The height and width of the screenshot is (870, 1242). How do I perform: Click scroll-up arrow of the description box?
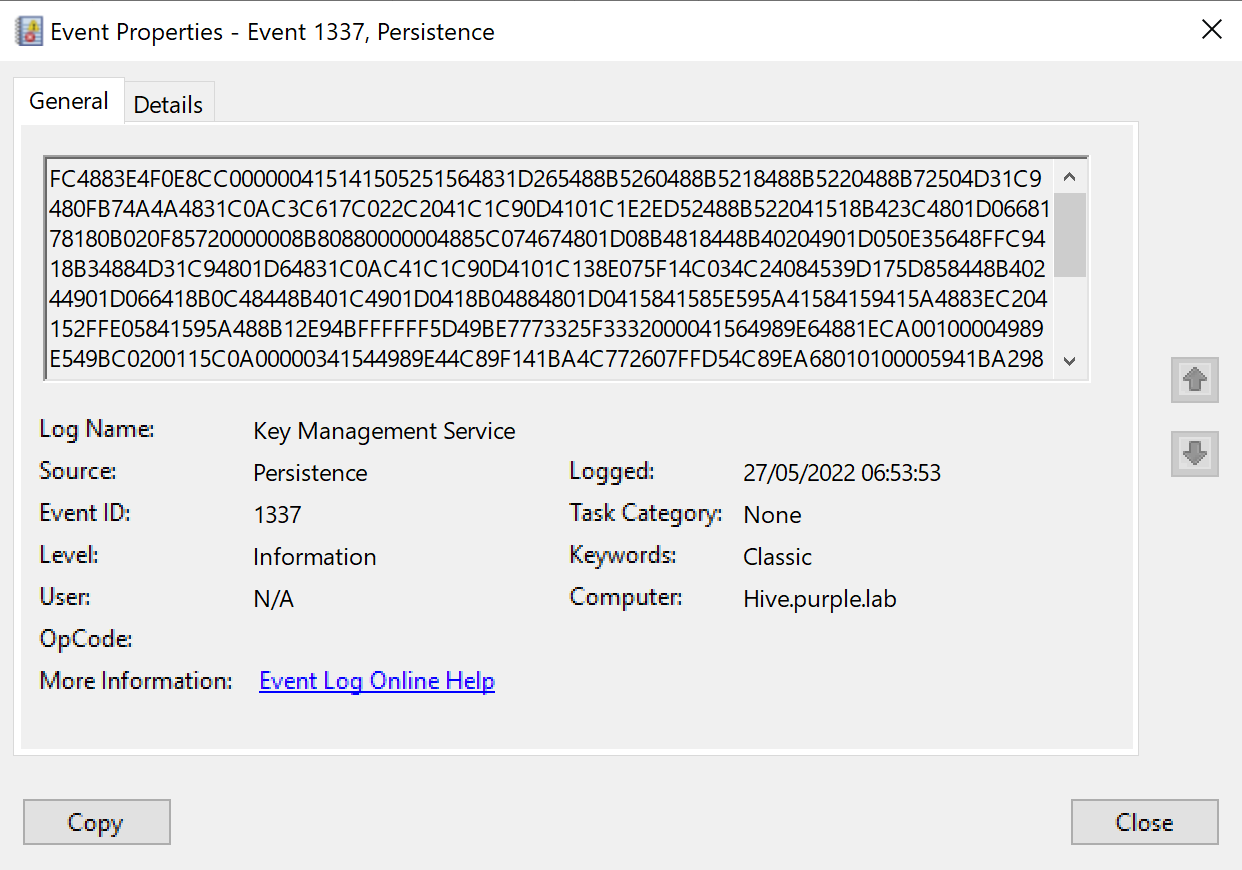(x=1069, y=178)
